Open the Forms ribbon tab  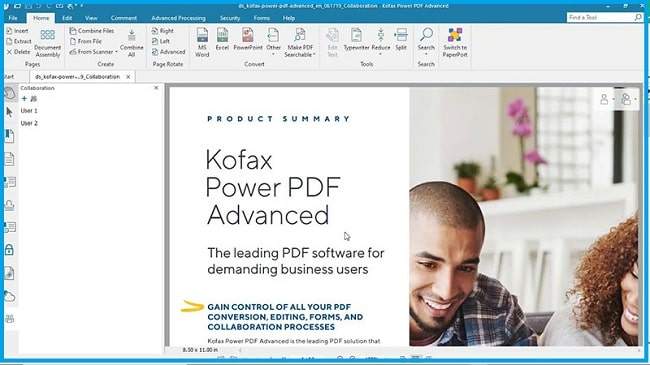262,18
